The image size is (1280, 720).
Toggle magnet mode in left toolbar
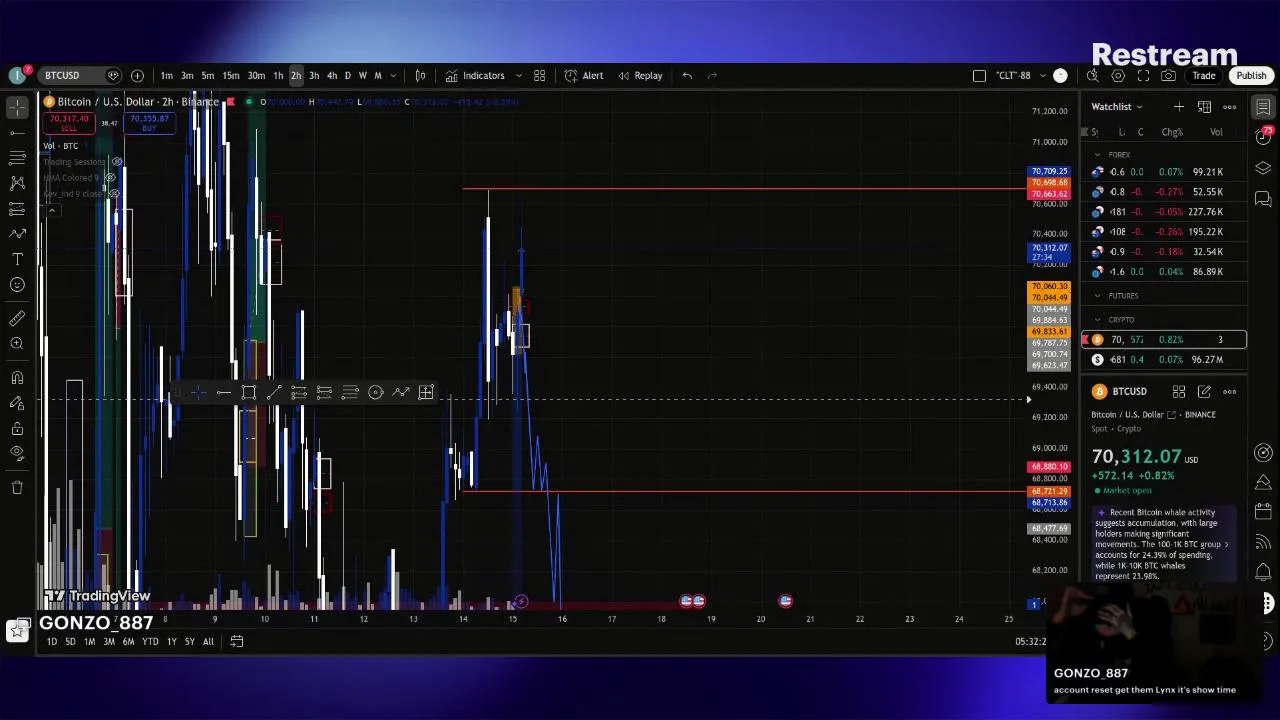point(17,378)
